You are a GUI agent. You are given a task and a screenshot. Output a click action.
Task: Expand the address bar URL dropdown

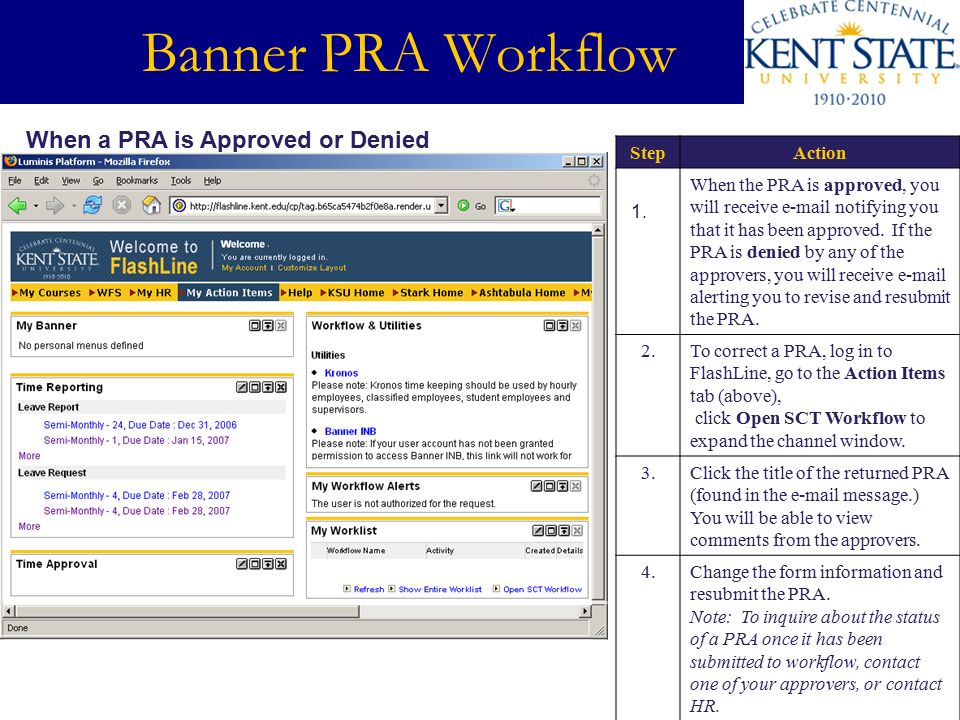coord(441,206)
